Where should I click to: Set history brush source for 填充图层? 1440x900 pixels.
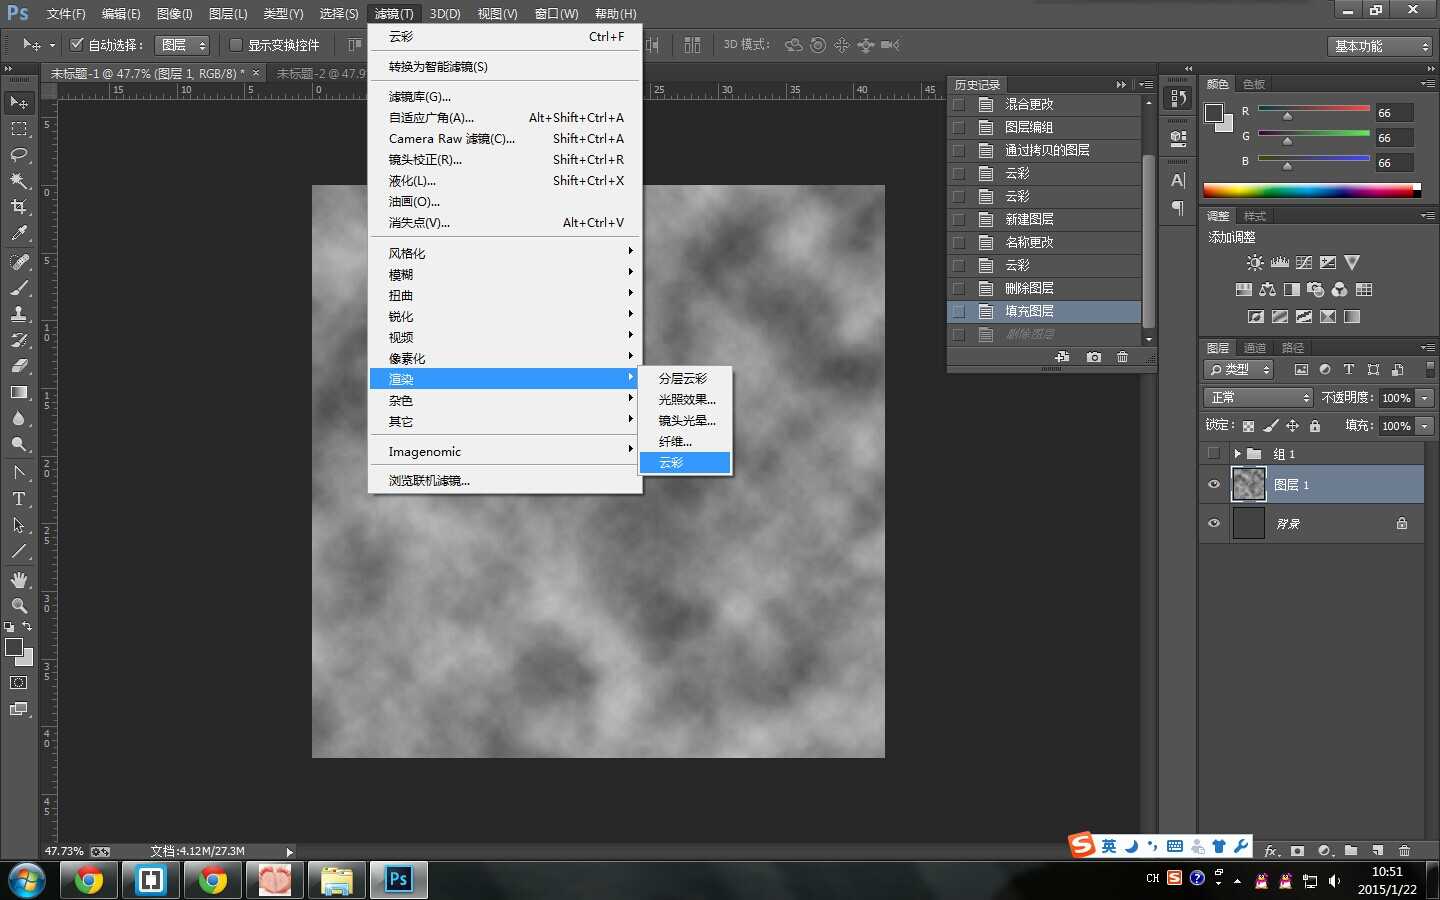(959, 311)
